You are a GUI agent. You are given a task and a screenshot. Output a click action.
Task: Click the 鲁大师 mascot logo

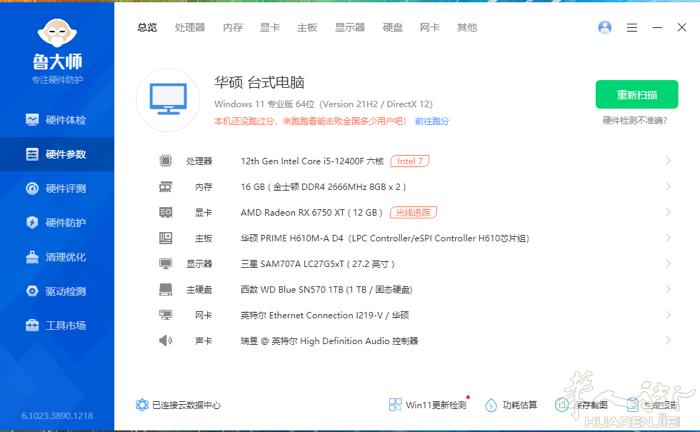(57, 33)
